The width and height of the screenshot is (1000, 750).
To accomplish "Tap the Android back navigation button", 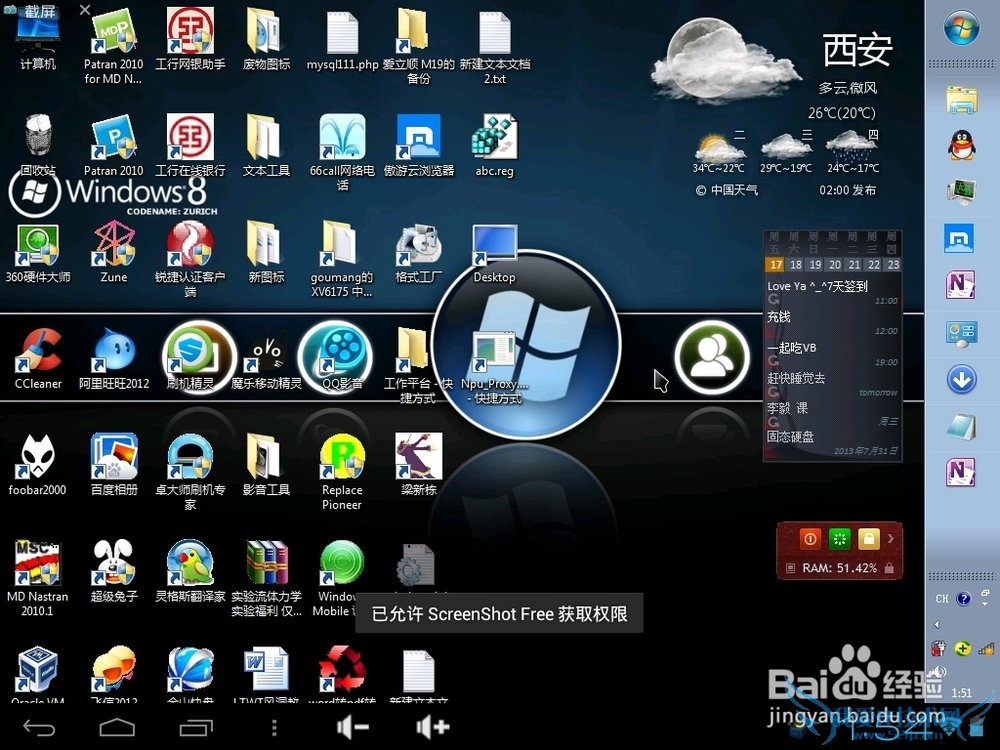I will point(39,727).
